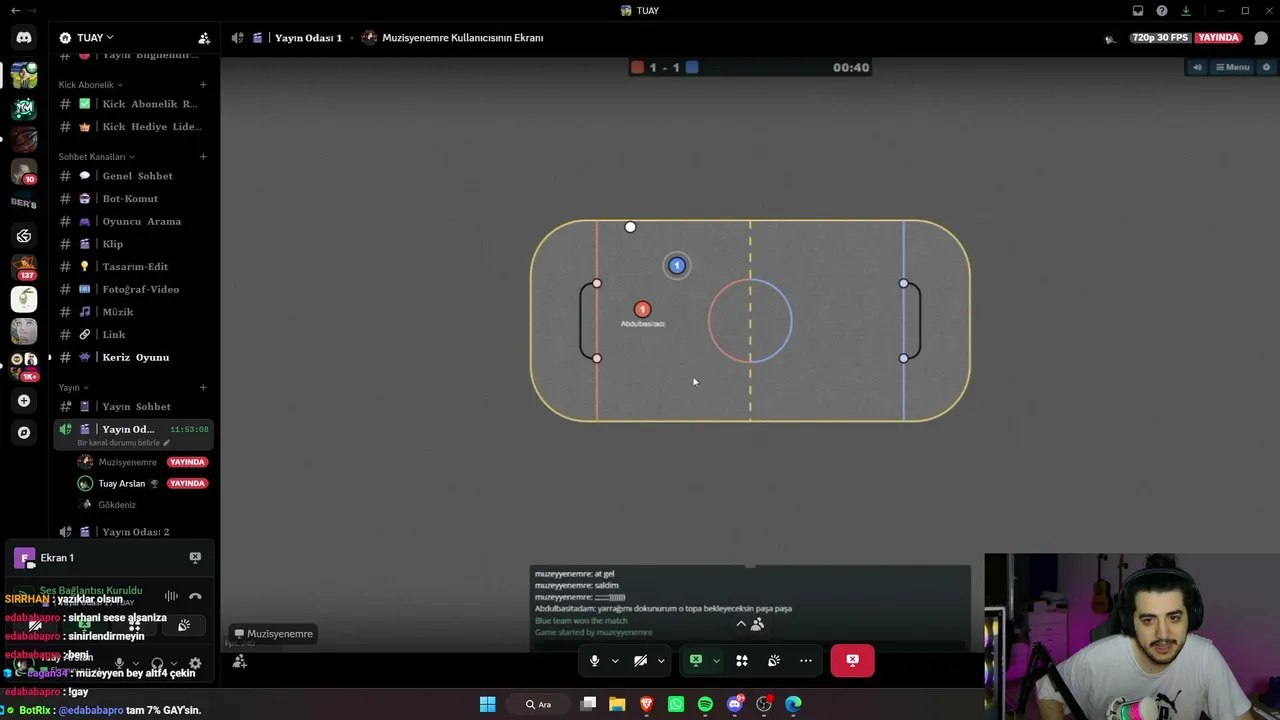Click the Muzisyenemre stream name label
The height and width of the screenshot is (720, 1280).
point(274,634)
